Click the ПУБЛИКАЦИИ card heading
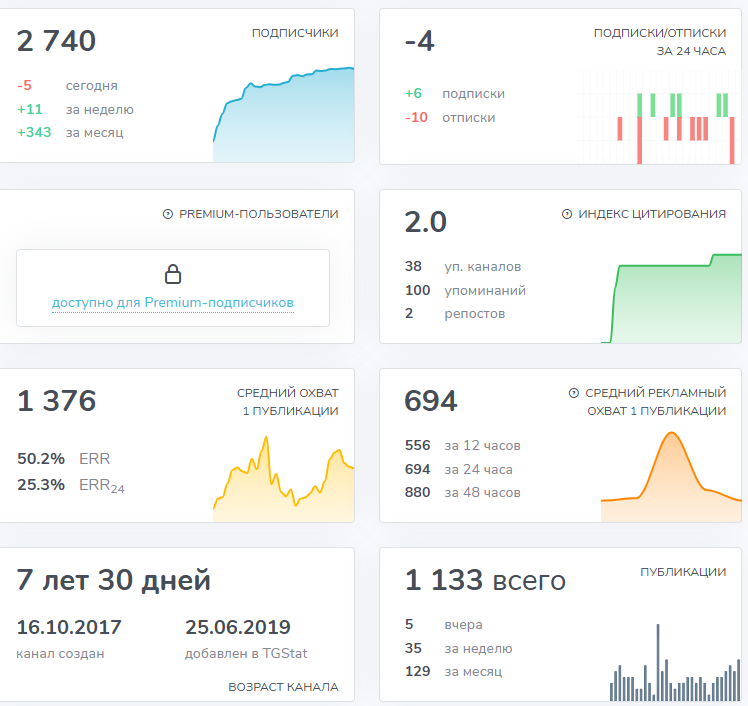748x706 pixels. (683, 572)
